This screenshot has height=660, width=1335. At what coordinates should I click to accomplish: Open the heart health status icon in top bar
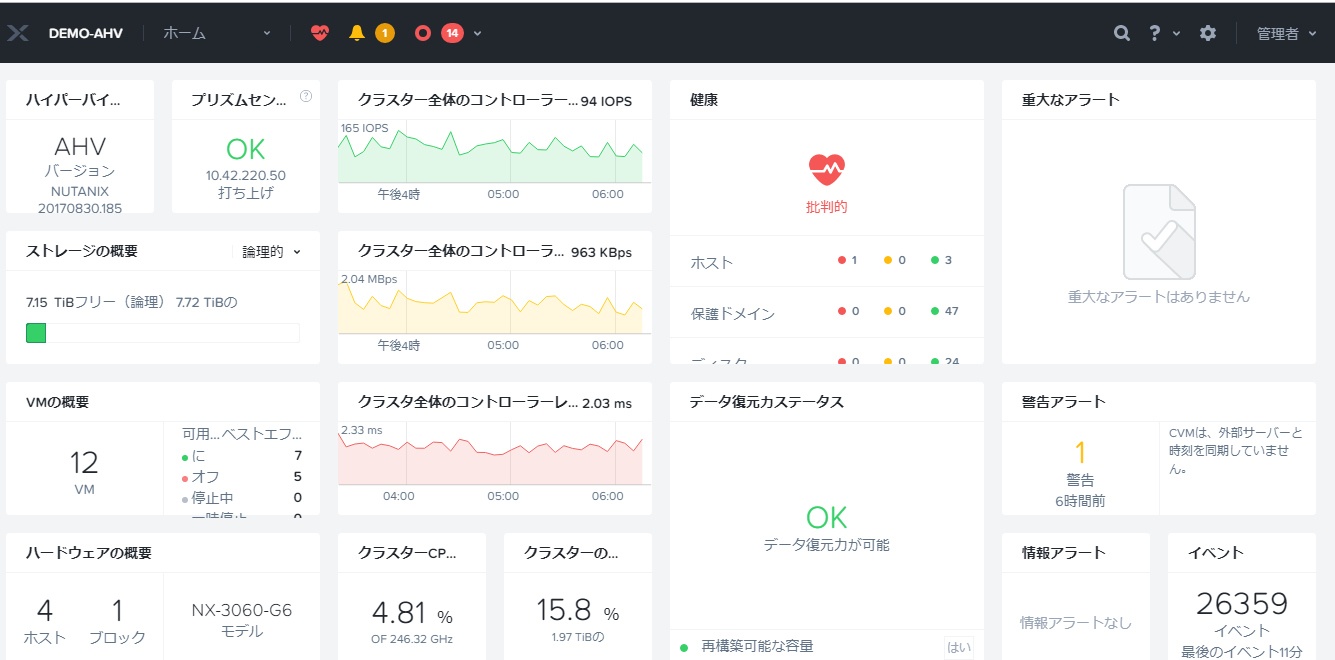(x=319, y=32)
